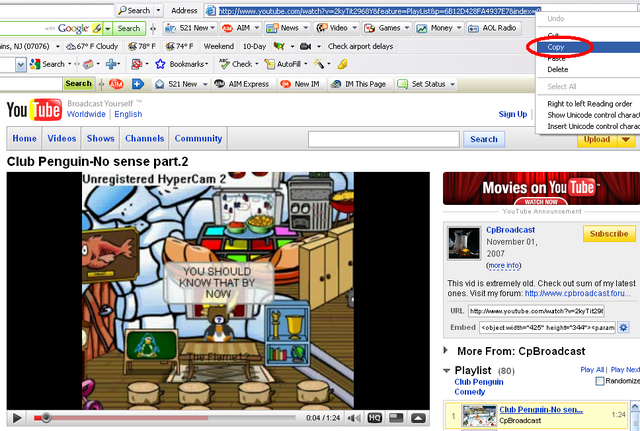
Task: Click the Video toolbar button
Action: tap(337, 28)
